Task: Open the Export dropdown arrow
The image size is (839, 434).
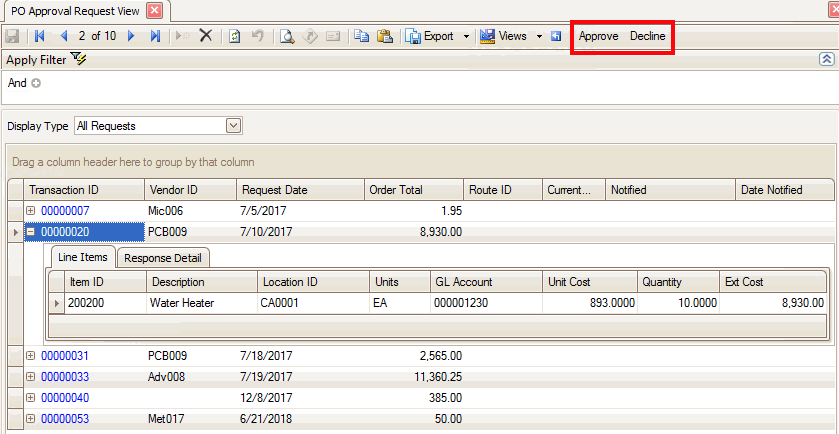Action: coord(466,36)
